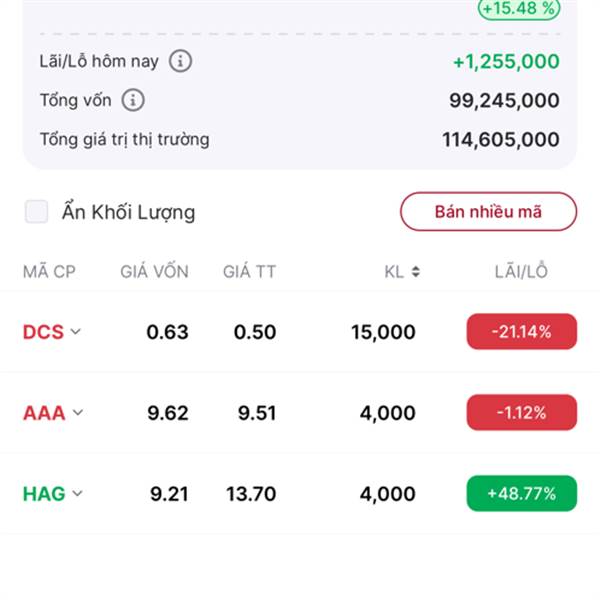Select the HAG stock code

tap(44, 494)
